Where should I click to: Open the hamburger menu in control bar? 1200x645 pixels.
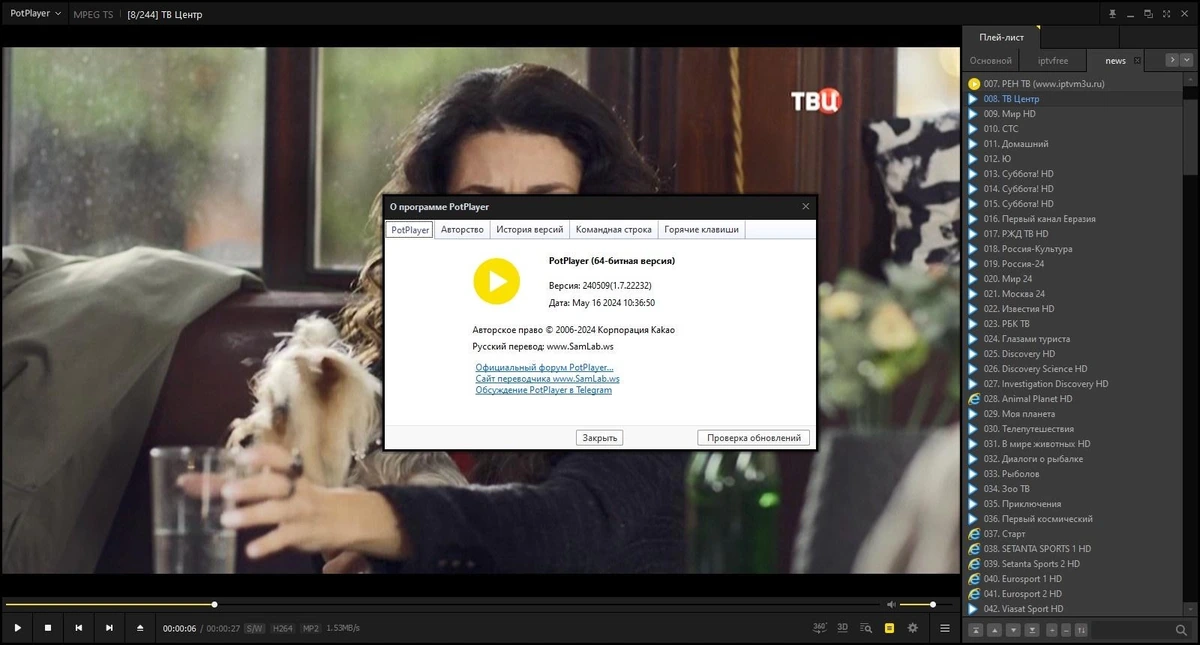pos(945,628)
